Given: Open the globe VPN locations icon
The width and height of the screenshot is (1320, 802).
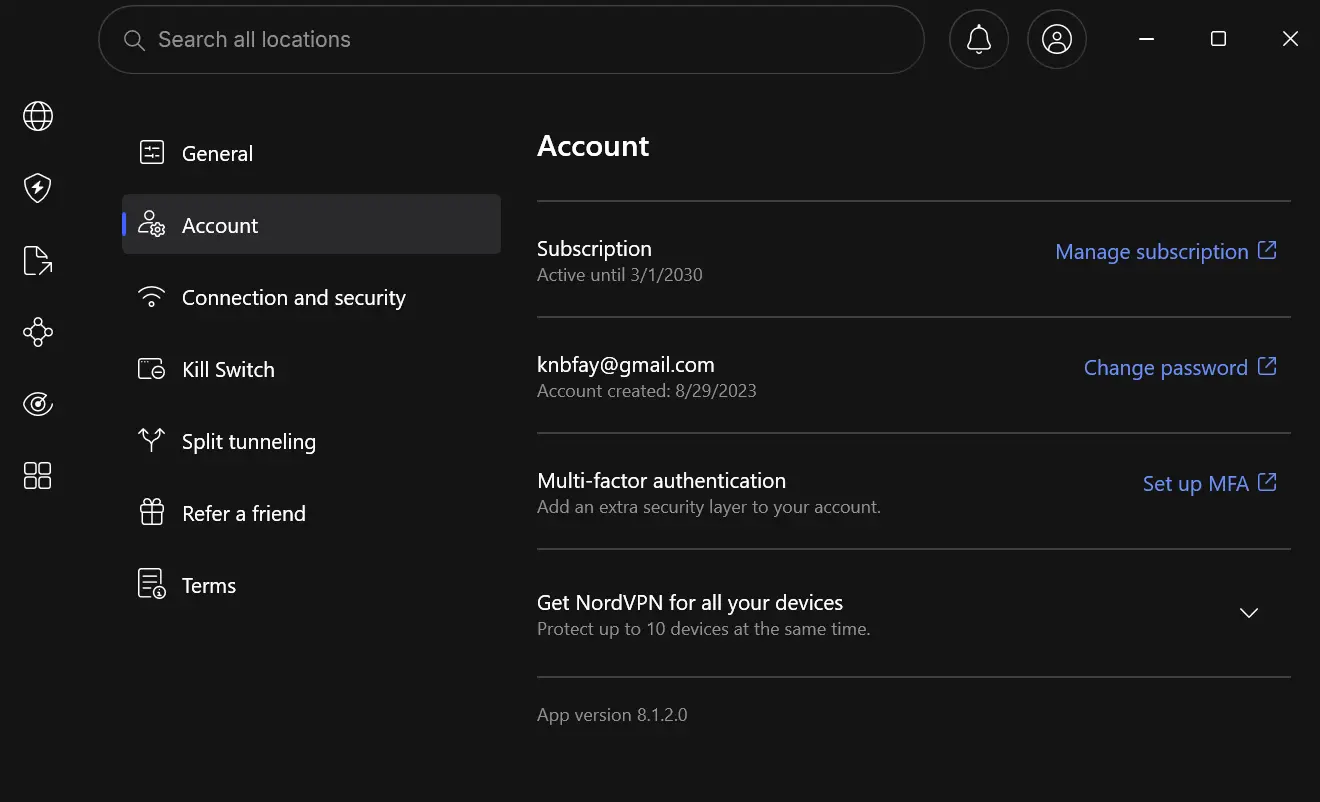Looking at the screenshot, I should [38, 116].
